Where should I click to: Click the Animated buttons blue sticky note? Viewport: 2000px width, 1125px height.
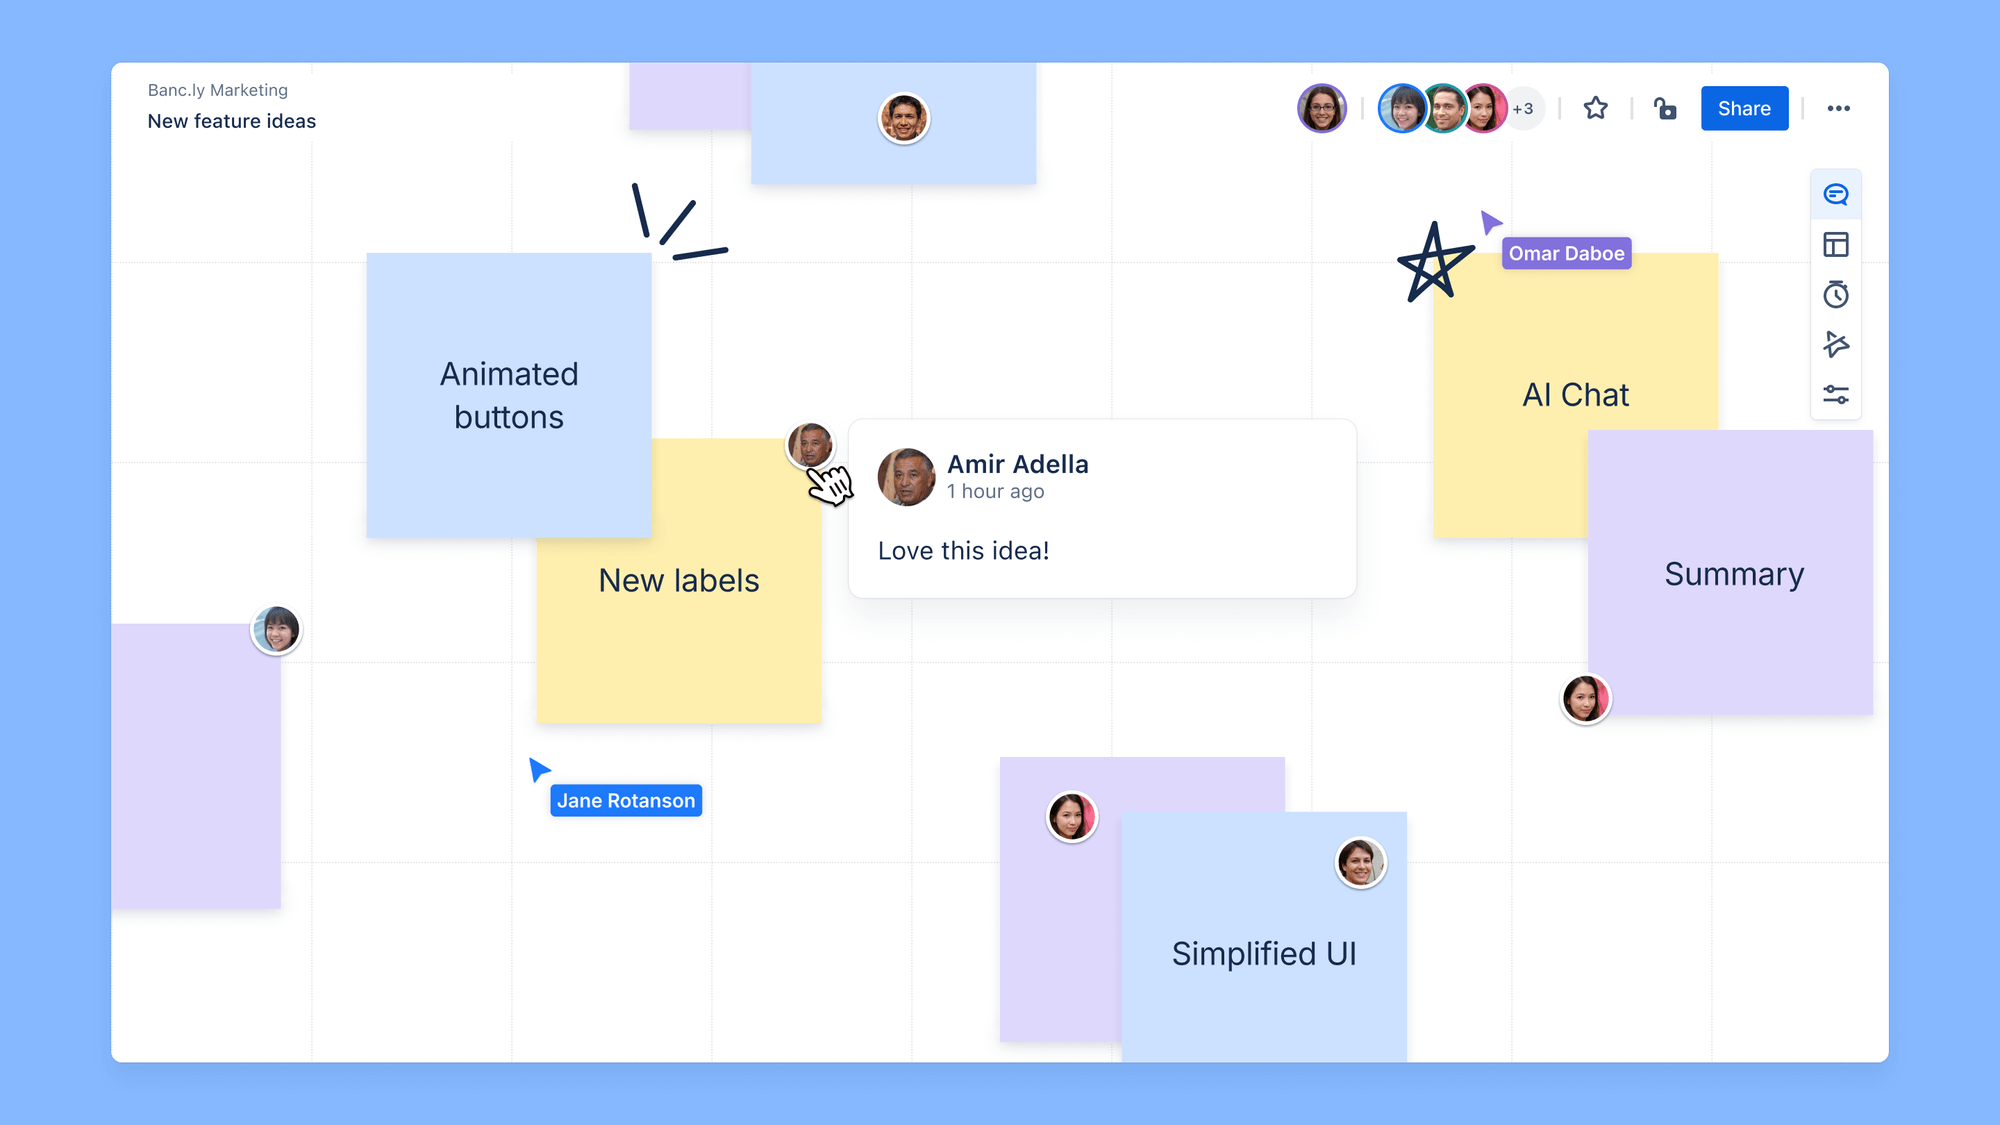pos(507,396)
